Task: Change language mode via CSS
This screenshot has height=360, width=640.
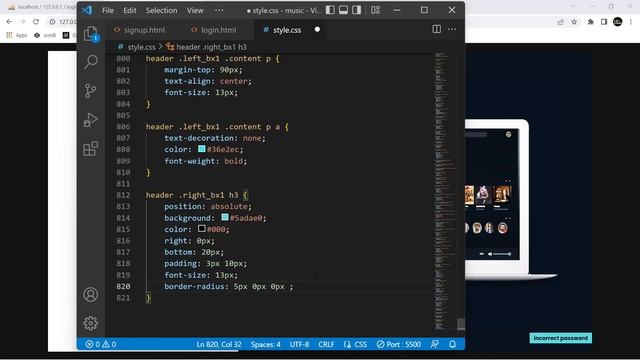Action: point(355,344)
